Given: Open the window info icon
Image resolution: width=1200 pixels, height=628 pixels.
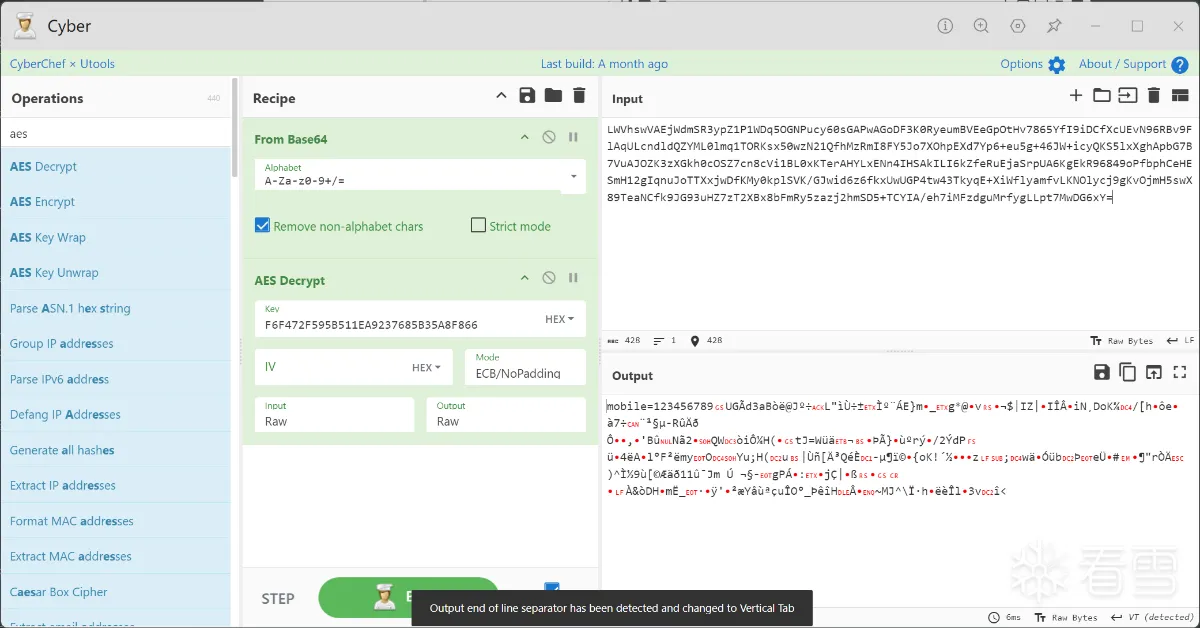Looking at the screenshot, I should [x=945, y=26].
